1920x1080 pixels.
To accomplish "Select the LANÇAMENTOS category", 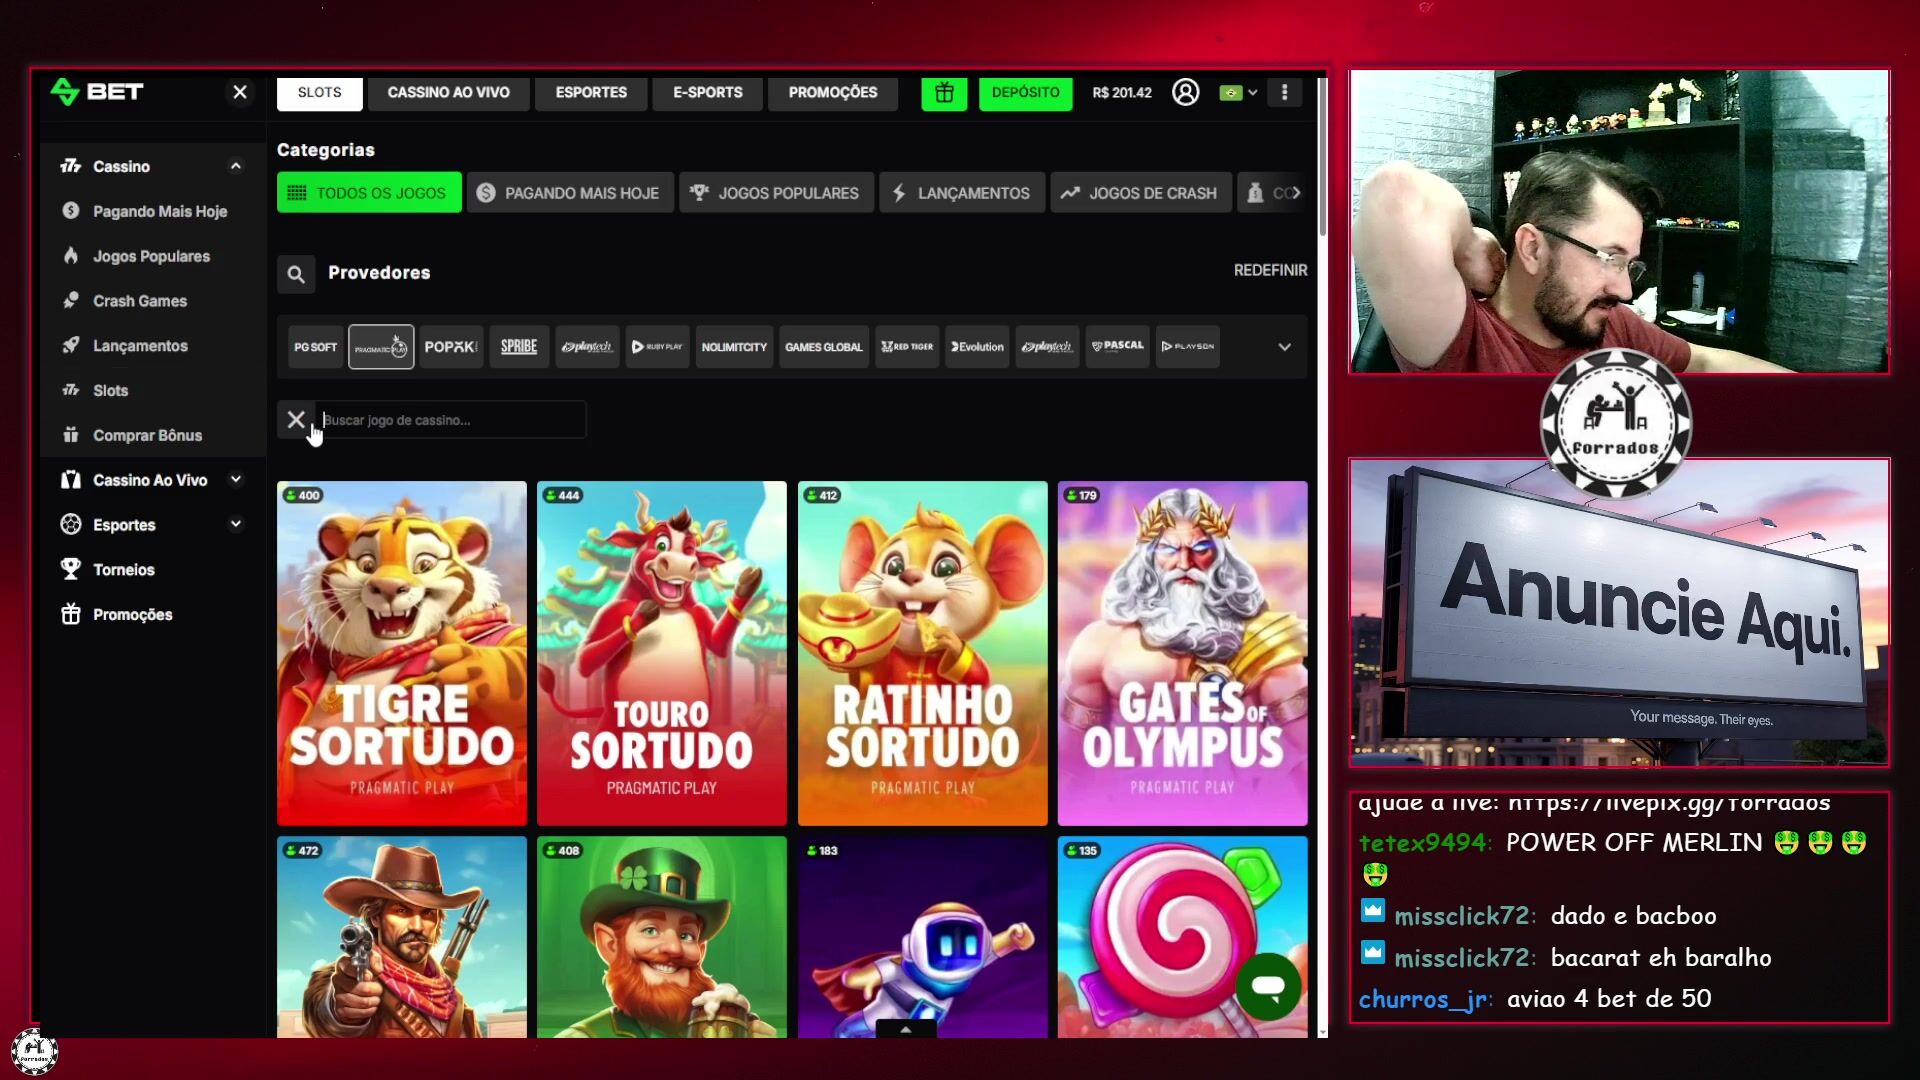I will click(x=962, y=193).
